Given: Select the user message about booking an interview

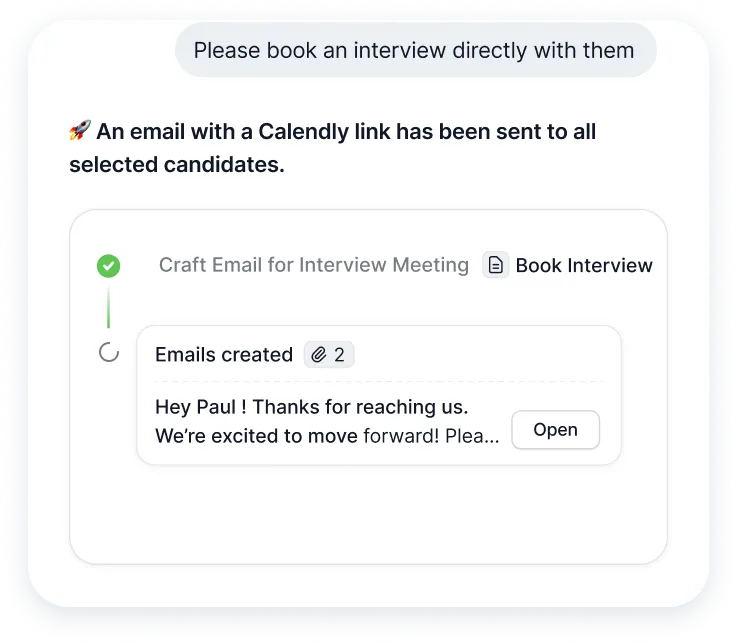Looking at the screenshot, I should pyautogui.click(x=414, y=50).
